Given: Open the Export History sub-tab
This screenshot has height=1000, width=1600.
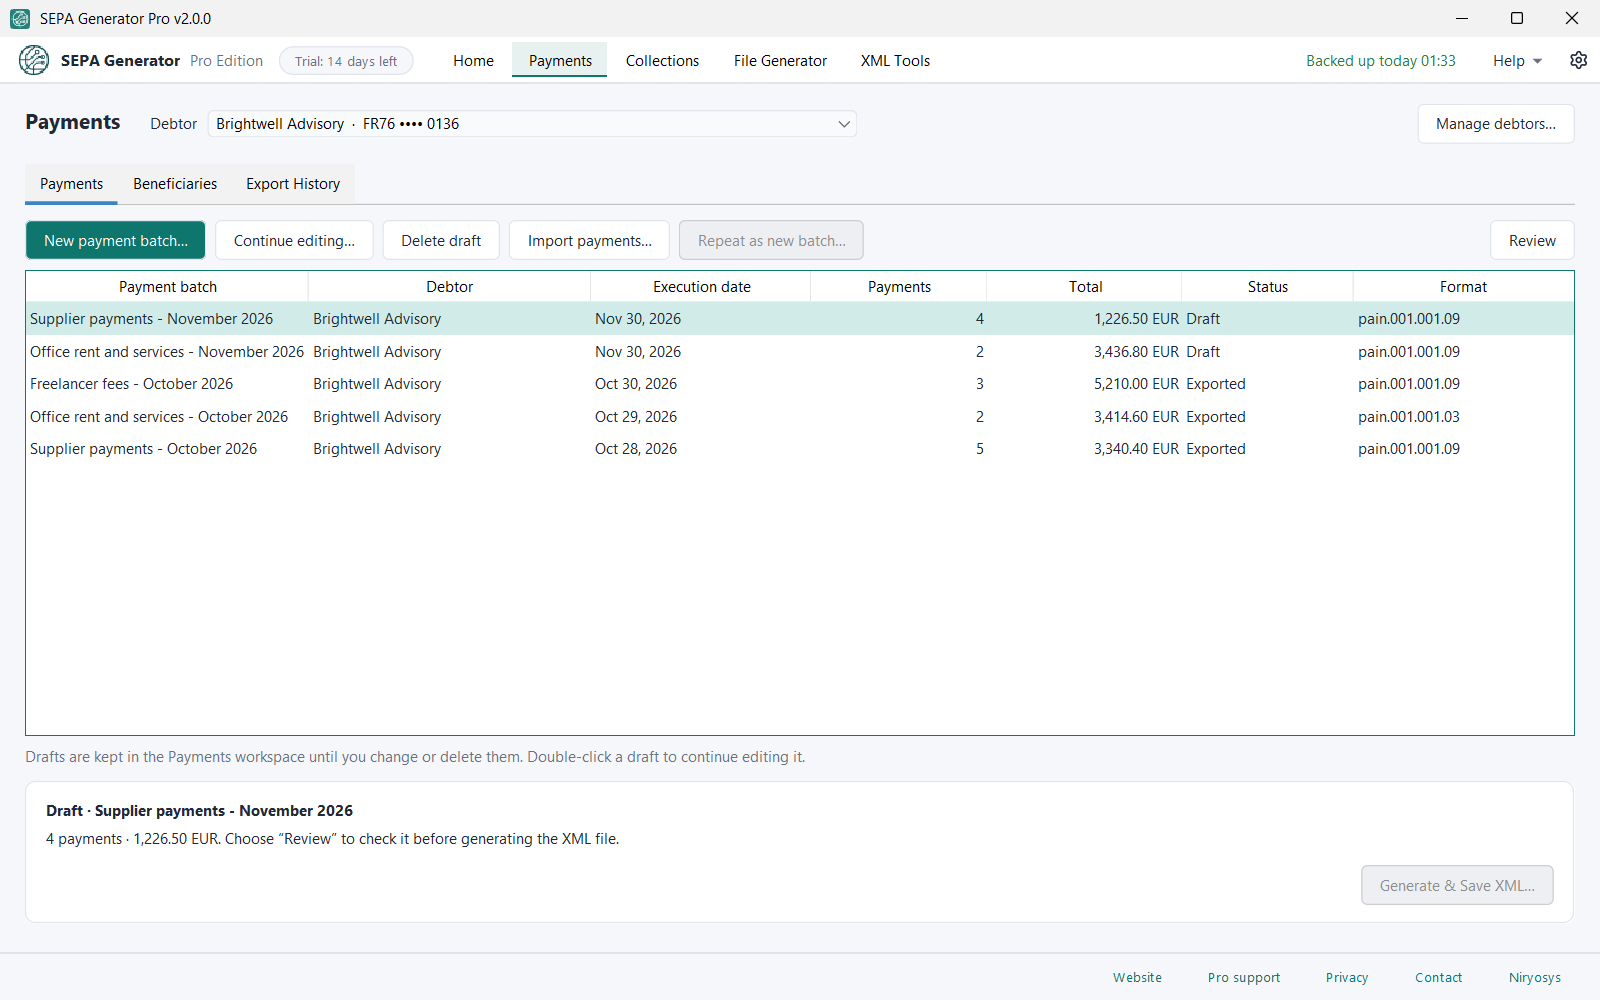Looking at the screenshot, I should 293,184.
